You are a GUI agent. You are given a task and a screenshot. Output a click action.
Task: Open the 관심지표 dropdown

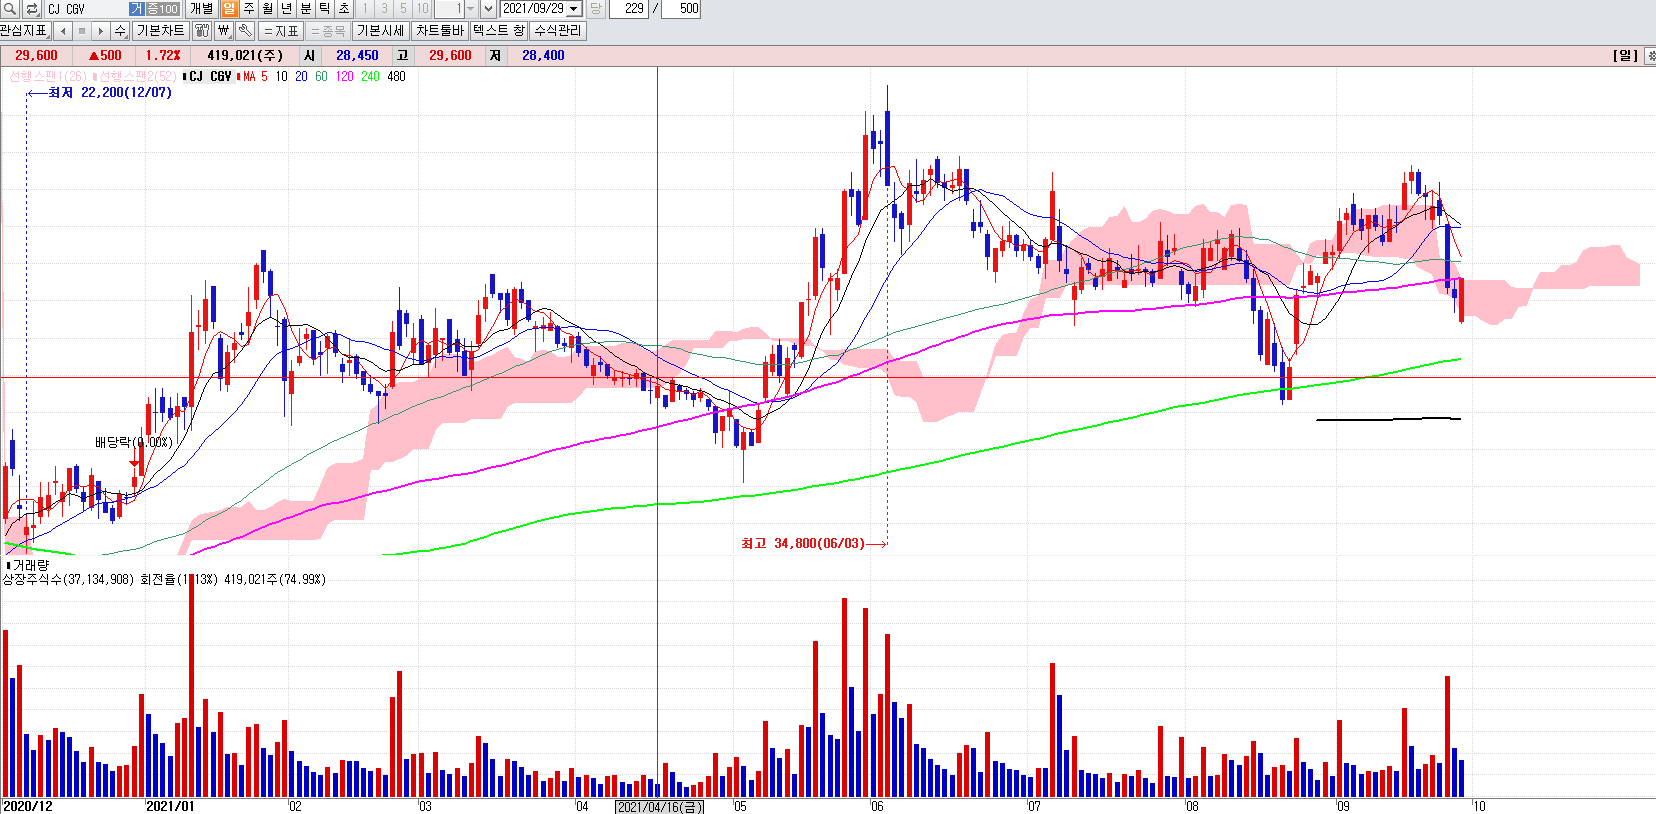click(24, 31)
